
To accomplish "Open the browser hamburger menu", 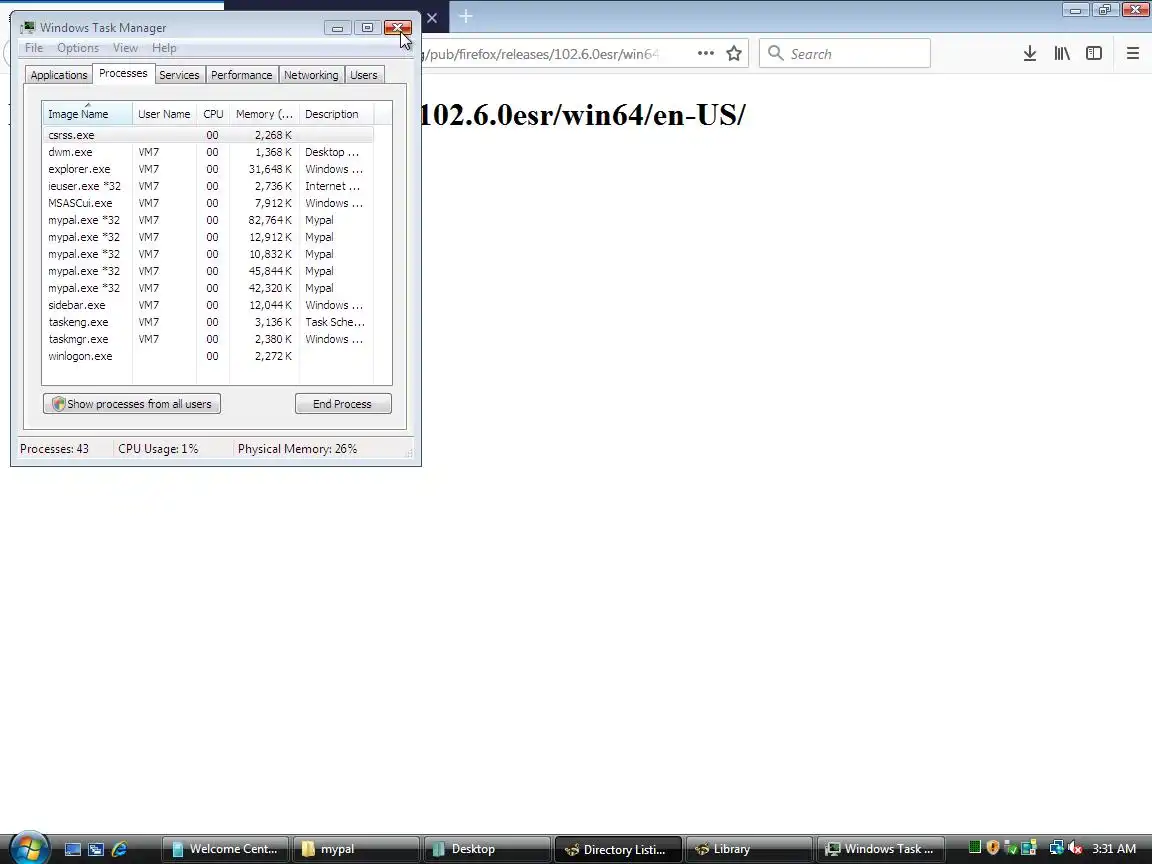I will [x=1132, y=54].
